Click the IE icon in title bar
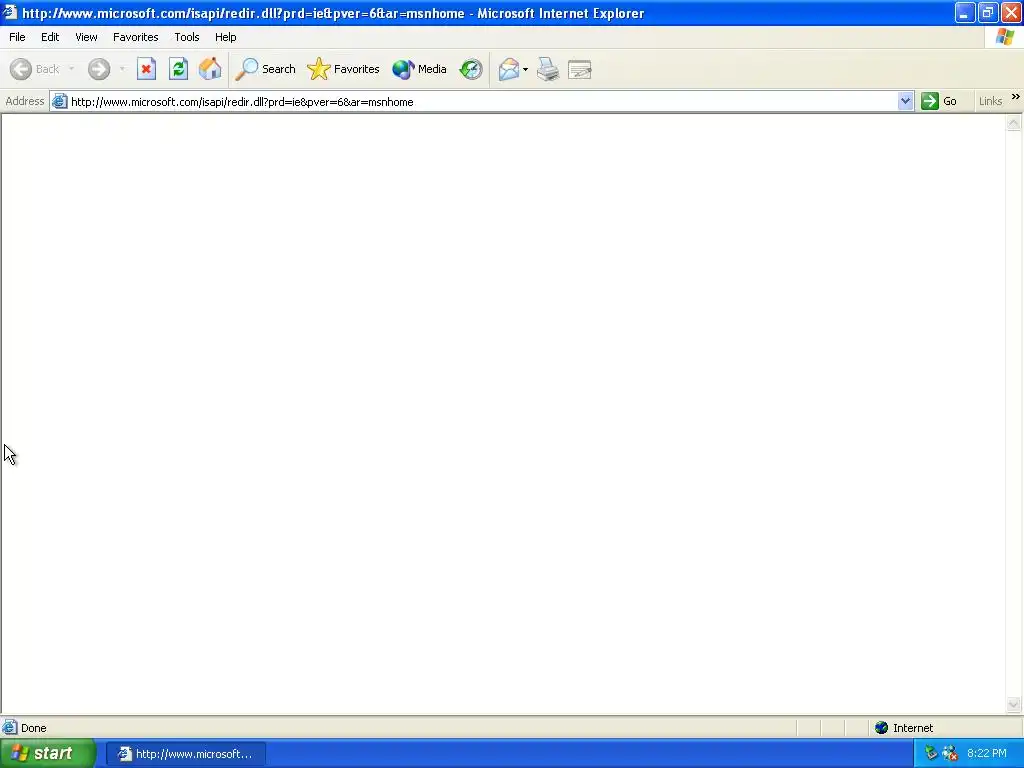The image size is (1024, 768). [x=9, y=13]
